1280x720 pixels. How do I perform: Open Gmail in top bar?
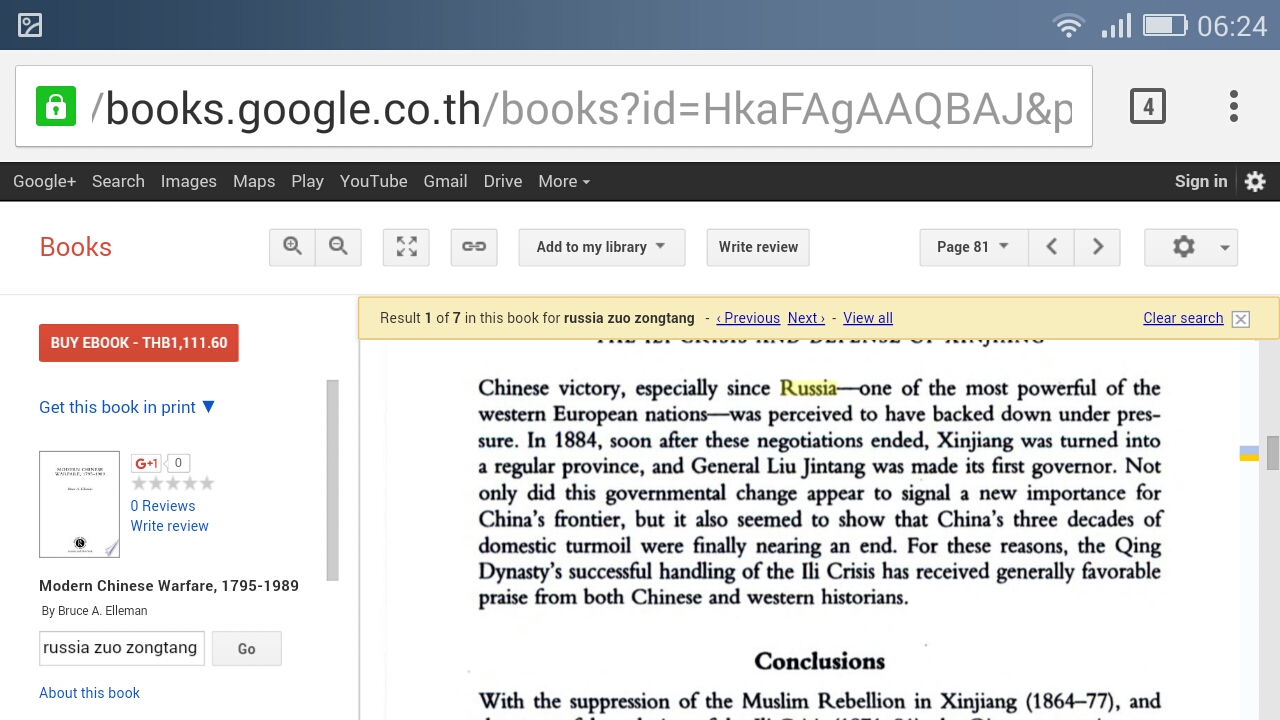[445, 181]
